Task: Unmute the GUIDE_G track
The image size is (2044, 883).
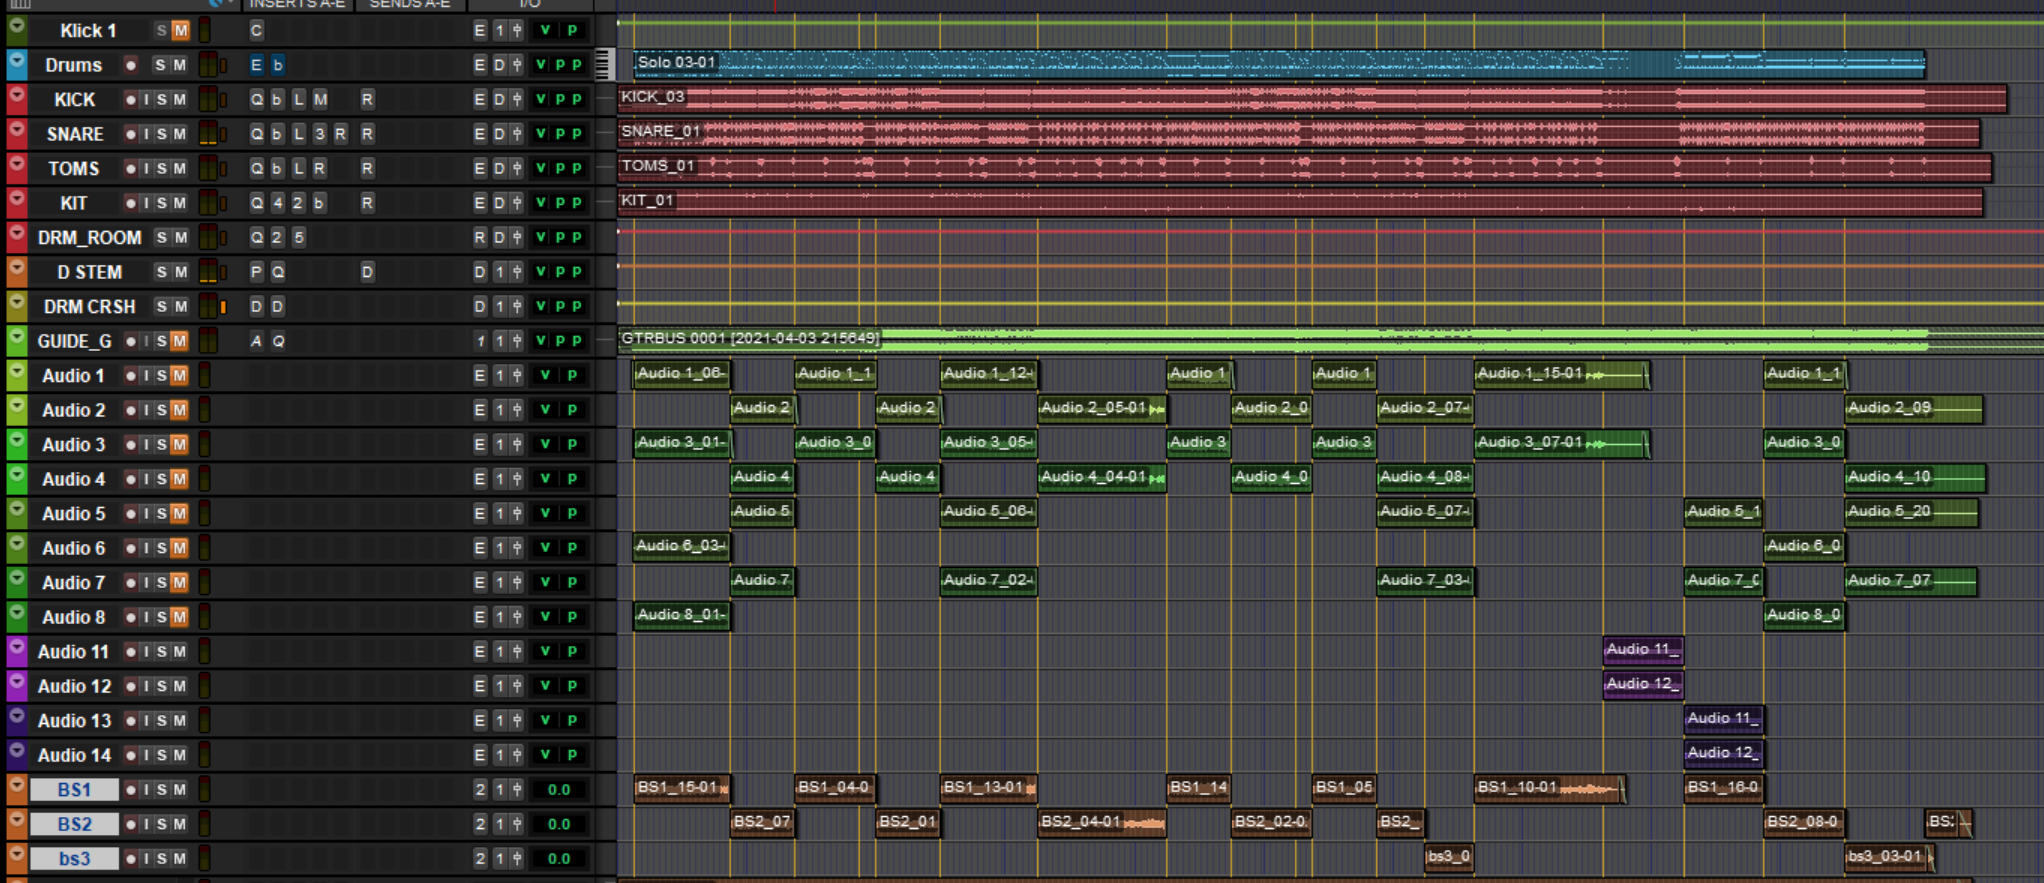Action: click(x=179, y=341)
